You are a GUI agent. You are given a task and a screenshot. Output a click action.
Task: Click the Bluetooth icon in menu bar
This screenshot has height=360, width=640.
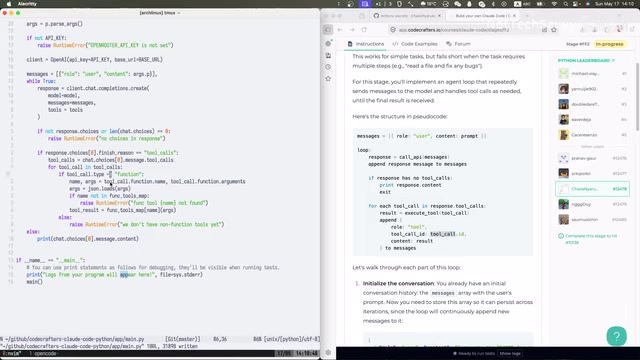(x=493, y=4)
